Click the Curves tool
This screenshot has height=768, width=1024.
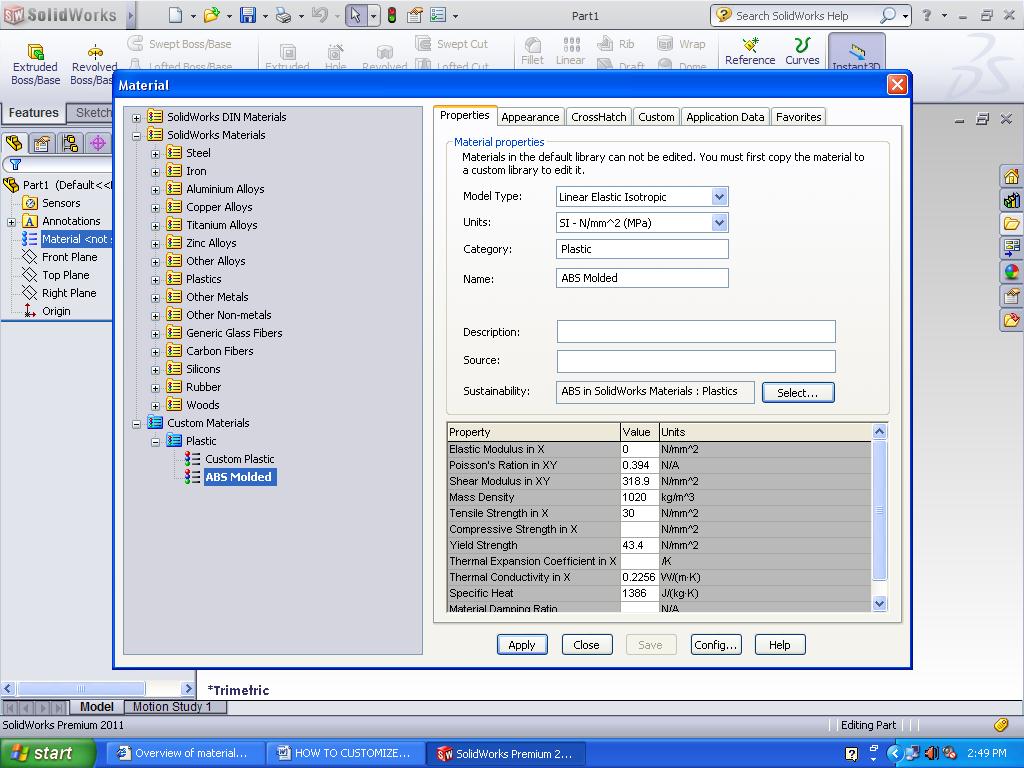[x=802, y=52]
